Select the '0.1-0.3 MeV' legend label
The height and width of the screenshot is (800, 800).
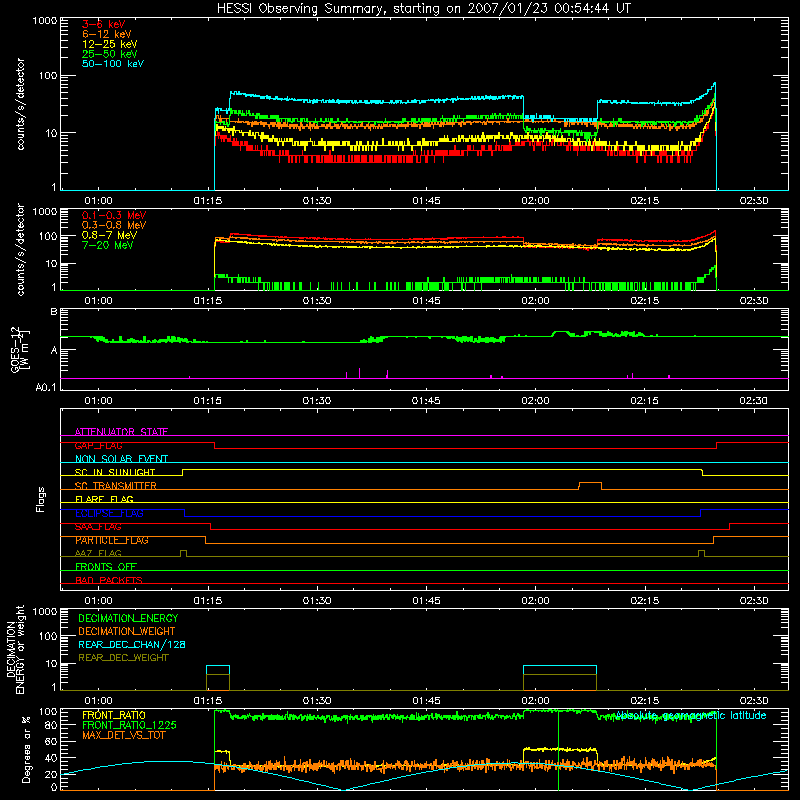coord(114,215)
